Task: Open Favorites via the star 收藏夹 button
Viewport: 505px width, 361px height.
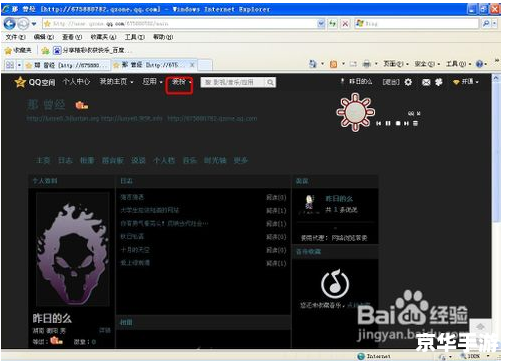Action: coord(18,50)
